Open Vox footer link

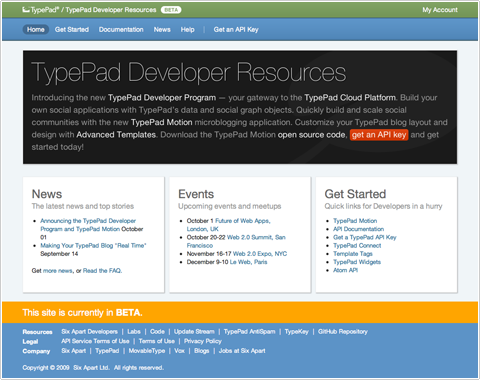click(x=179, y=351)
